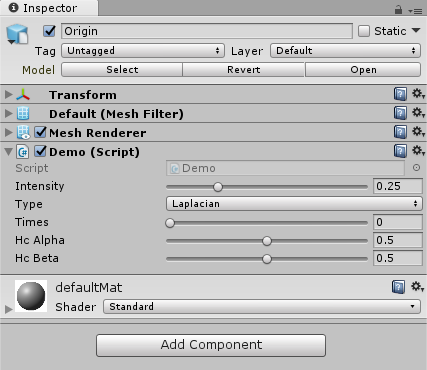Click the Model Revert button
Image resolution: width=427 pixels, height=370 pixels.
pyautogui.click(x=244, y=70)
